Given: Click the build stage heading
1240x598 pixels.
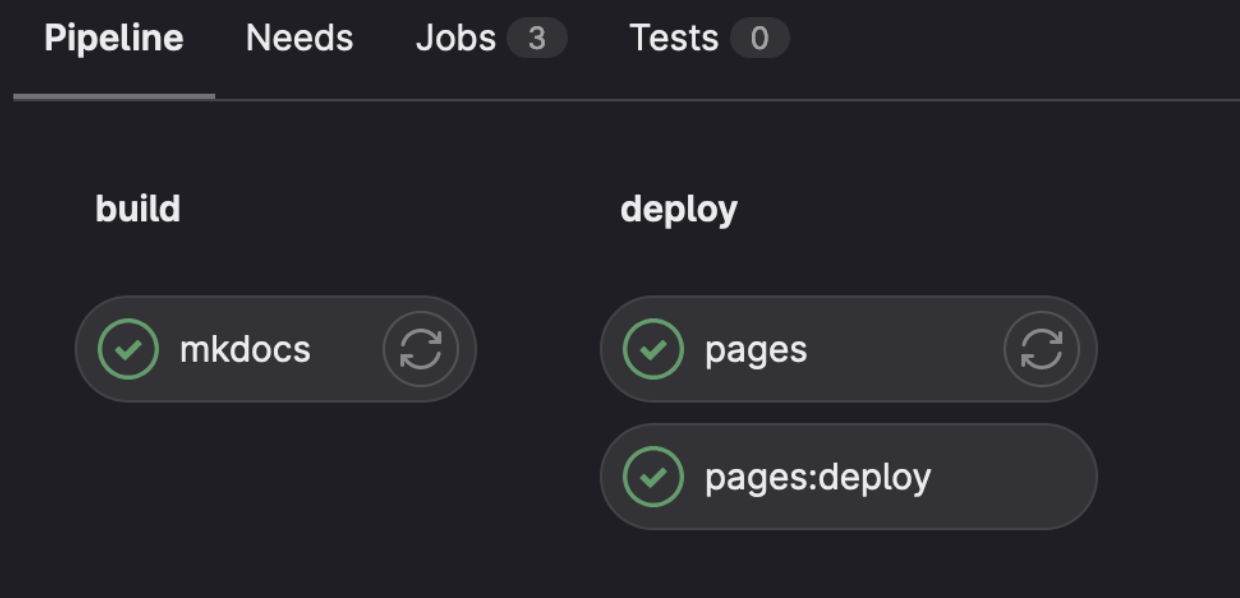Looking at the screenshot, I should (x=138, y=208).
